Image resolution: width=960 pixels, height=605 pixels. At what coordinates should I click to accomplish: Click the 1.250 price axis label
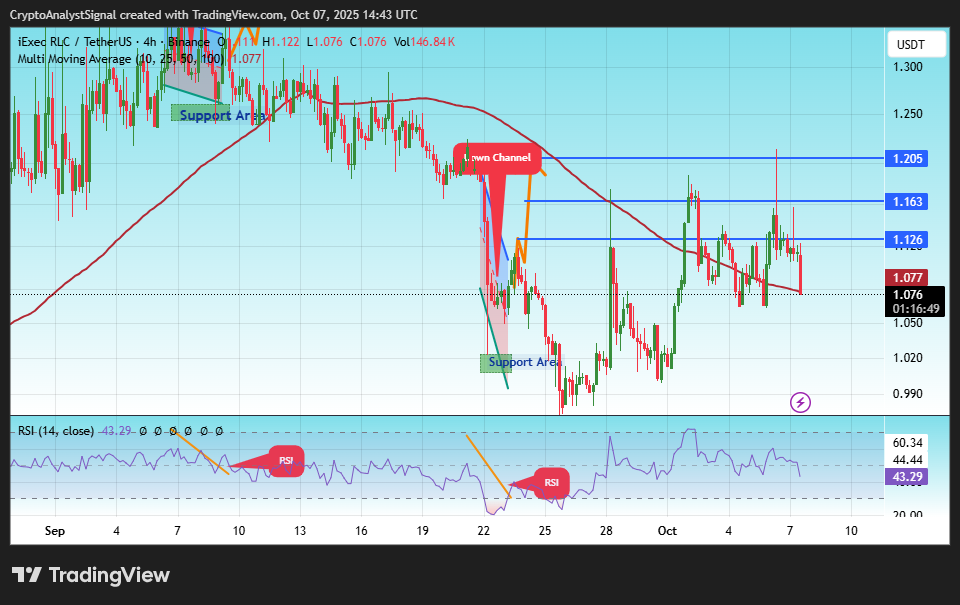point(907,114)
